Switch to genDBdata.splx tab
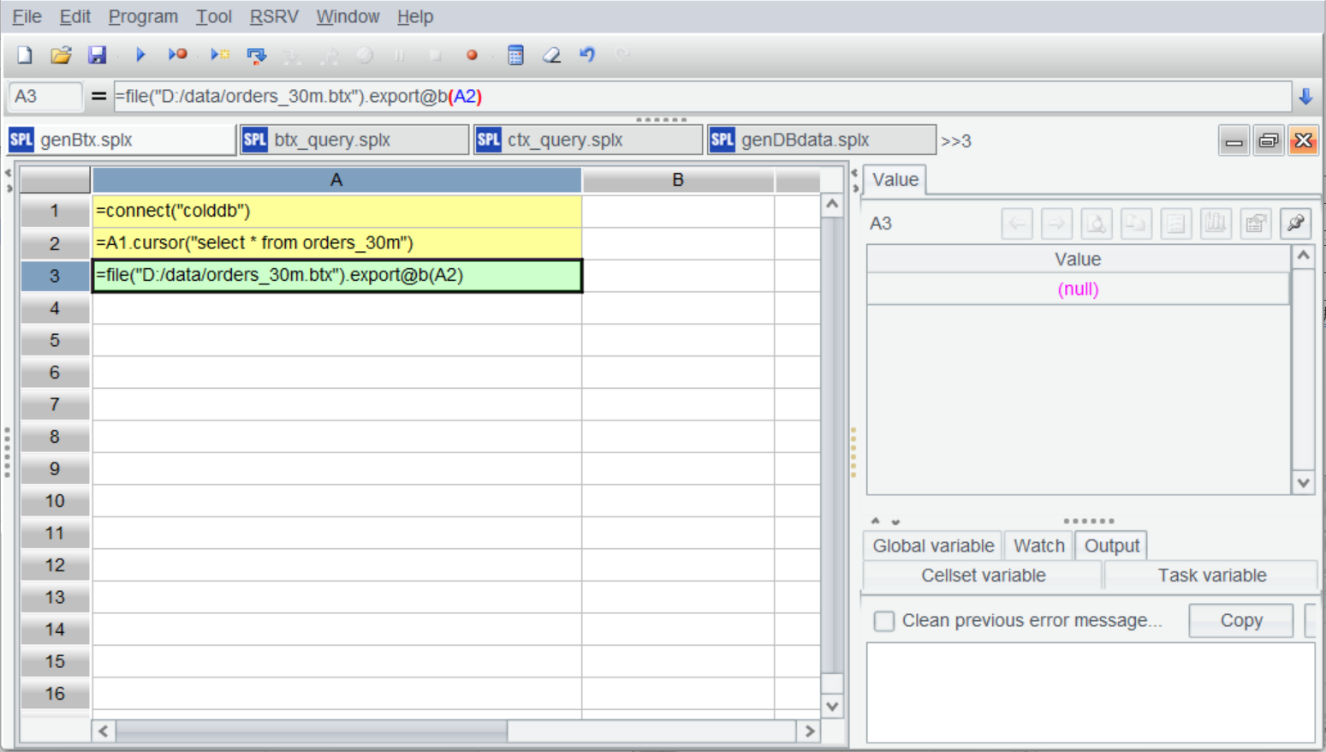The width and height of the screenshot is (1326, 752). [822, 140]
